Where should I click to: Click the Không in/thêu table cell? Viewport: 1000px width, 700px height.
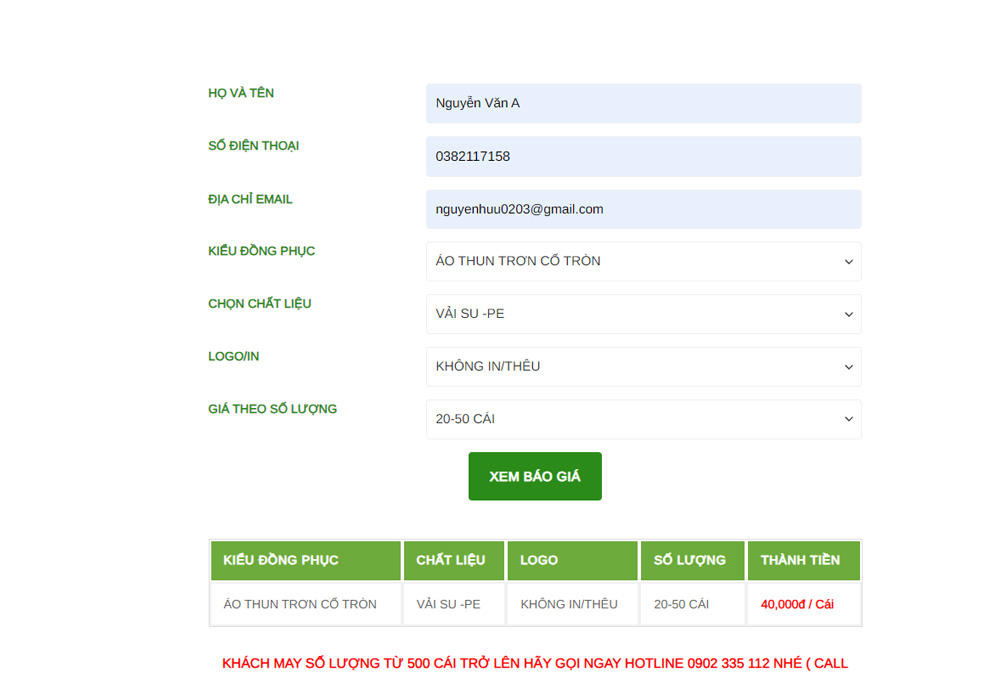click(569, 604)
